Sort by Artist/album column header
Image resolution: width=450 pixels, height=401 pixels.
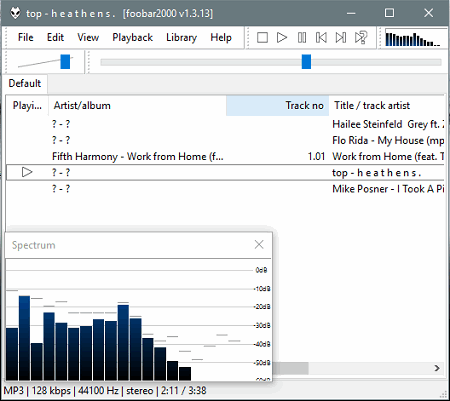click(x=137, y=106)
